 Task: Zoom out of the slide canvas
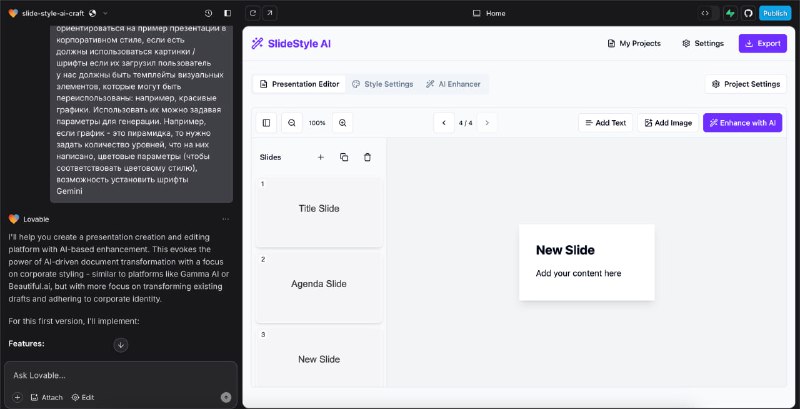coord(292,123)
